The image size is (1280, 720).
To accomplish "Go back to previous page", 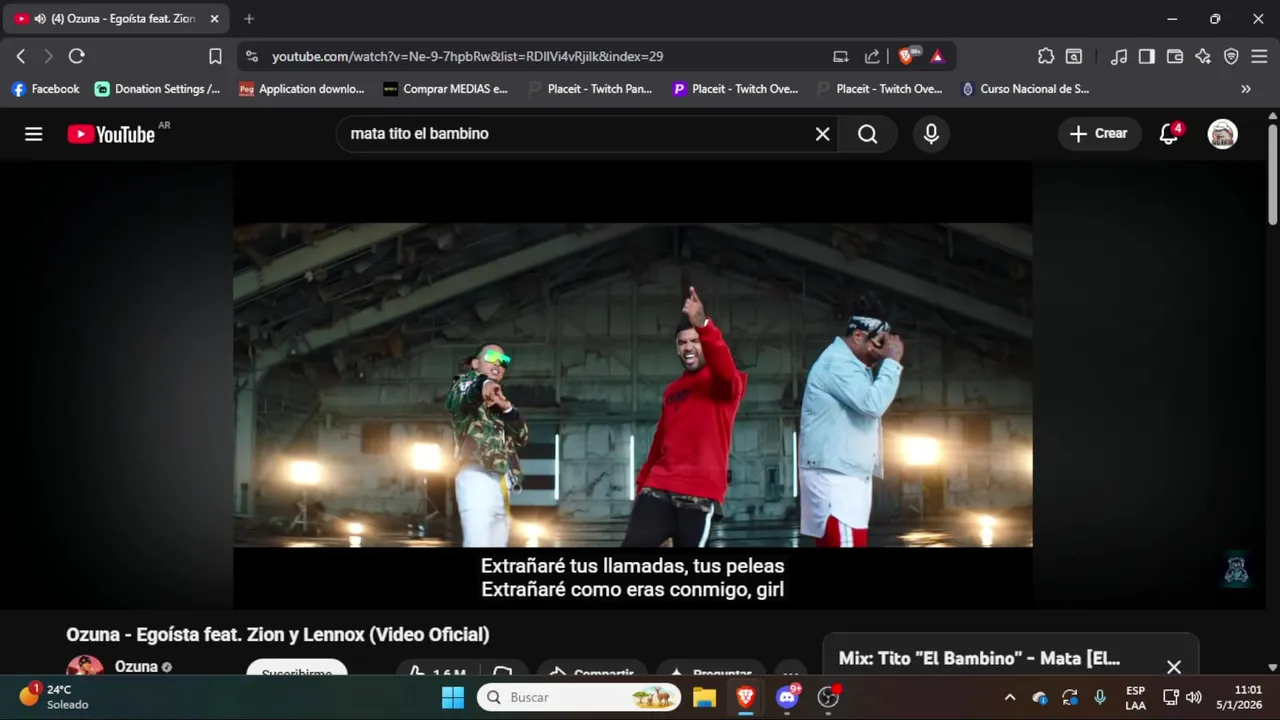I will pyautogui.click(x=21, y=56).
